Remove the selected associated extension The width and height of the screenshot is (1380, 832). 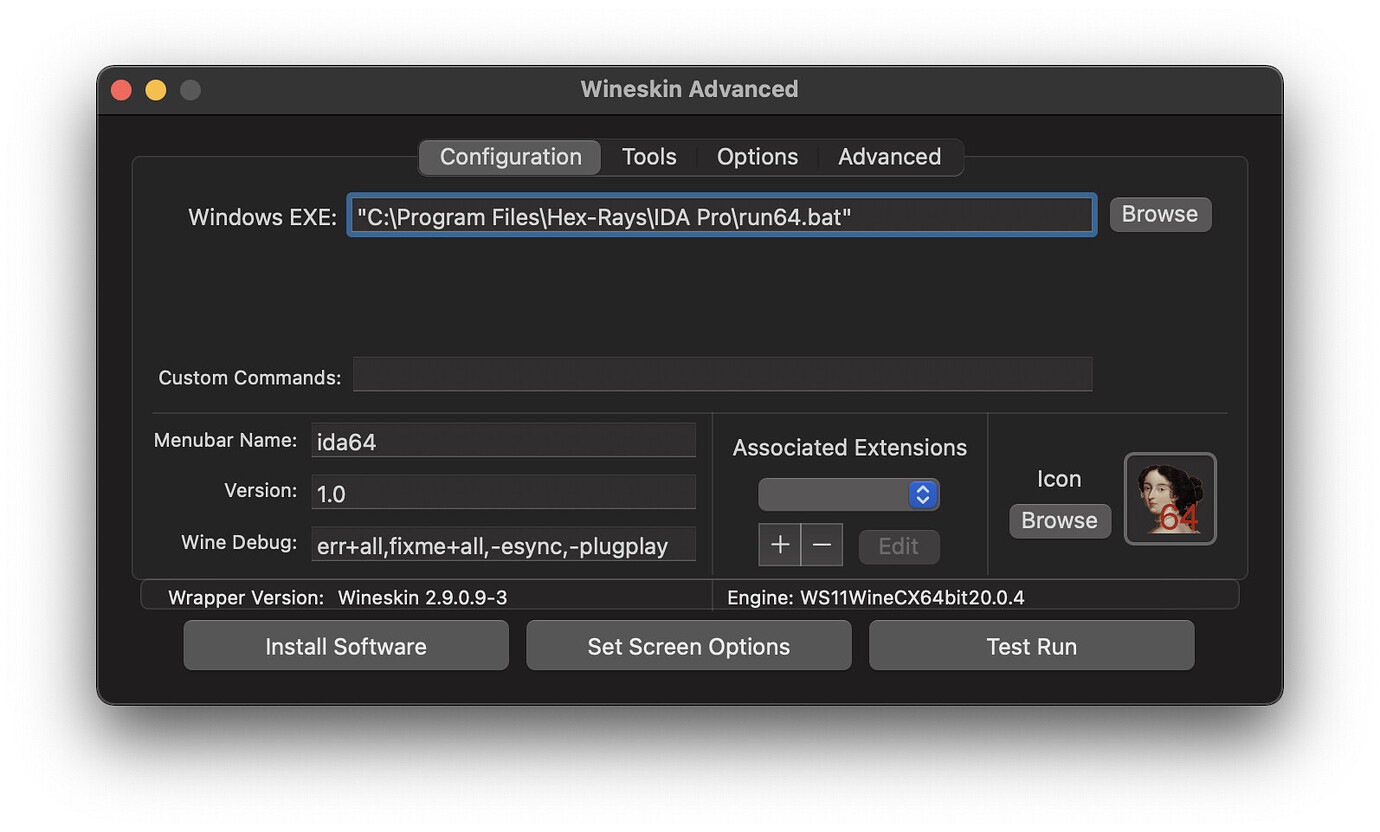(821, 544)
